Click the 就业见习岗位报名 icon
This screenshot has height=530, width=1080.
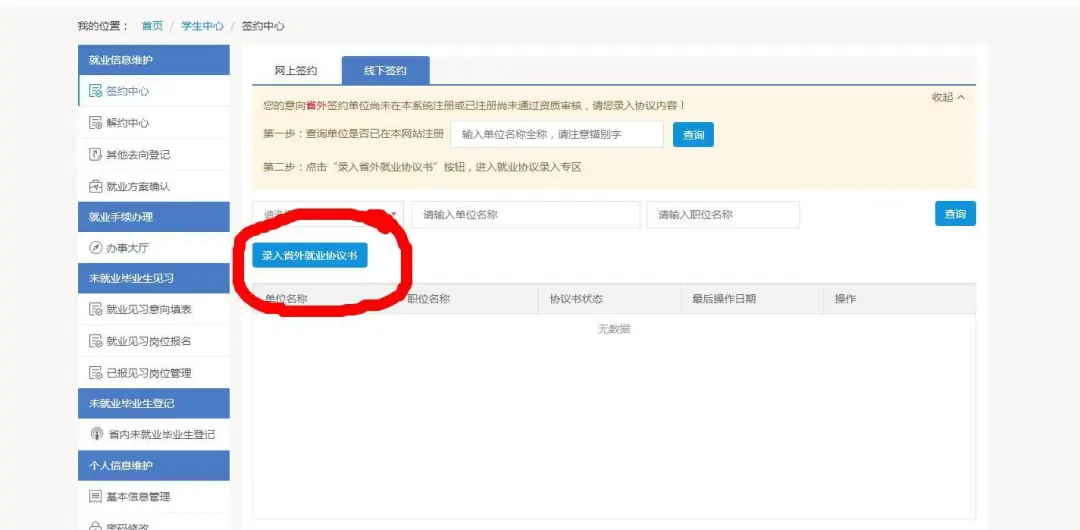(x=96, y=342)
